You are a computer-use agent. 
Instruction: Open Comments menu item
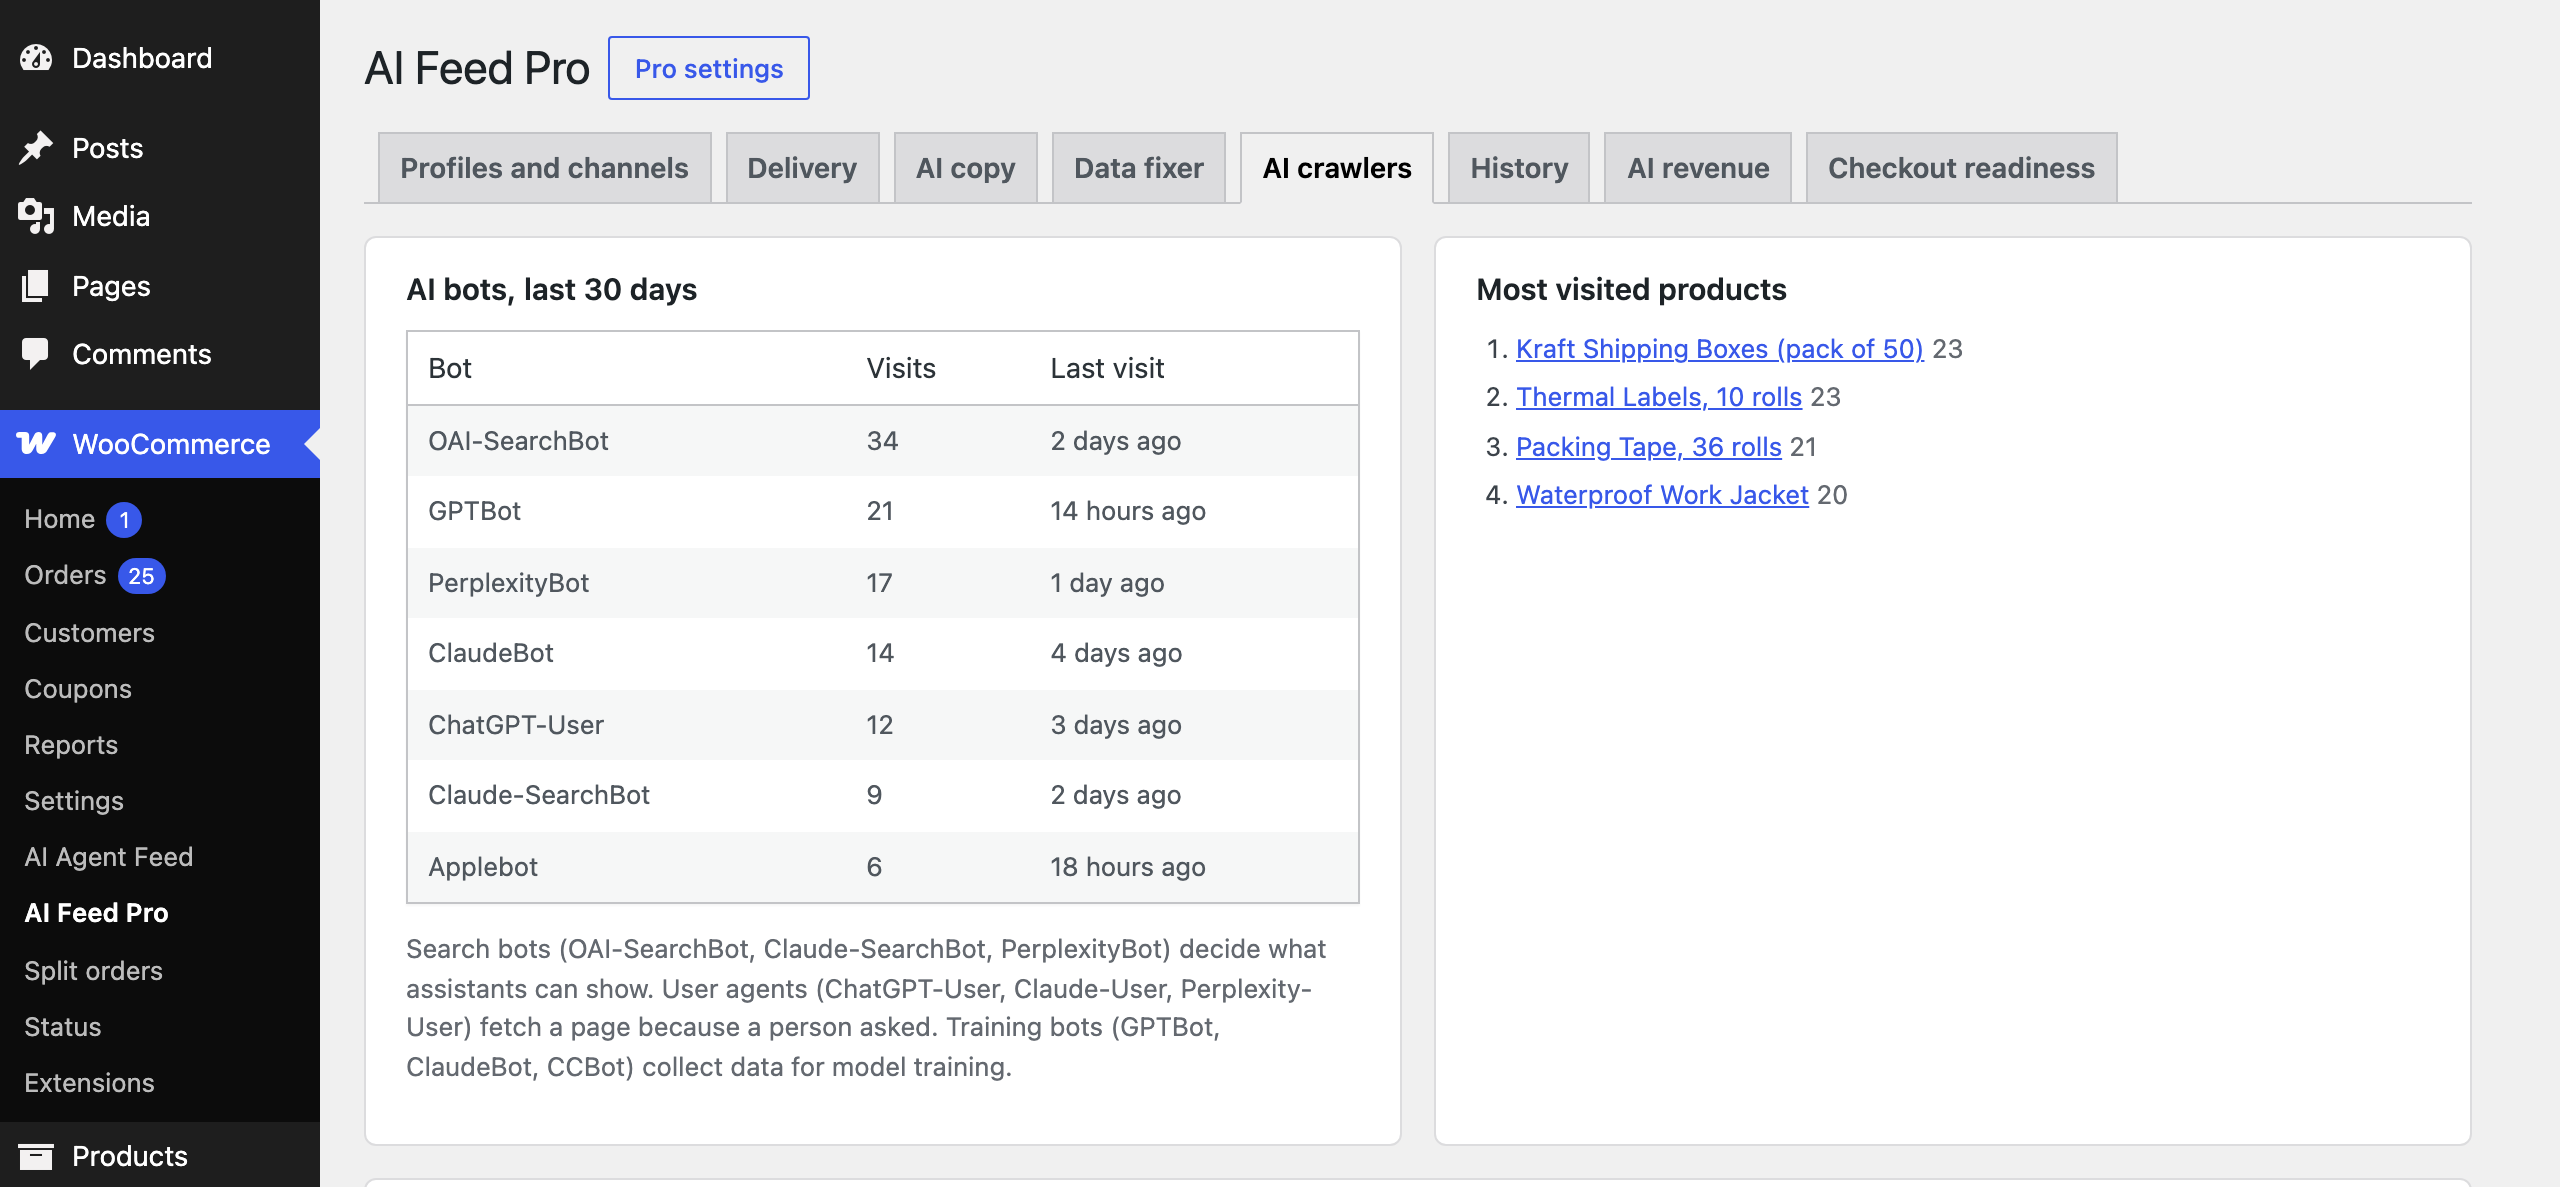point(160,354)
